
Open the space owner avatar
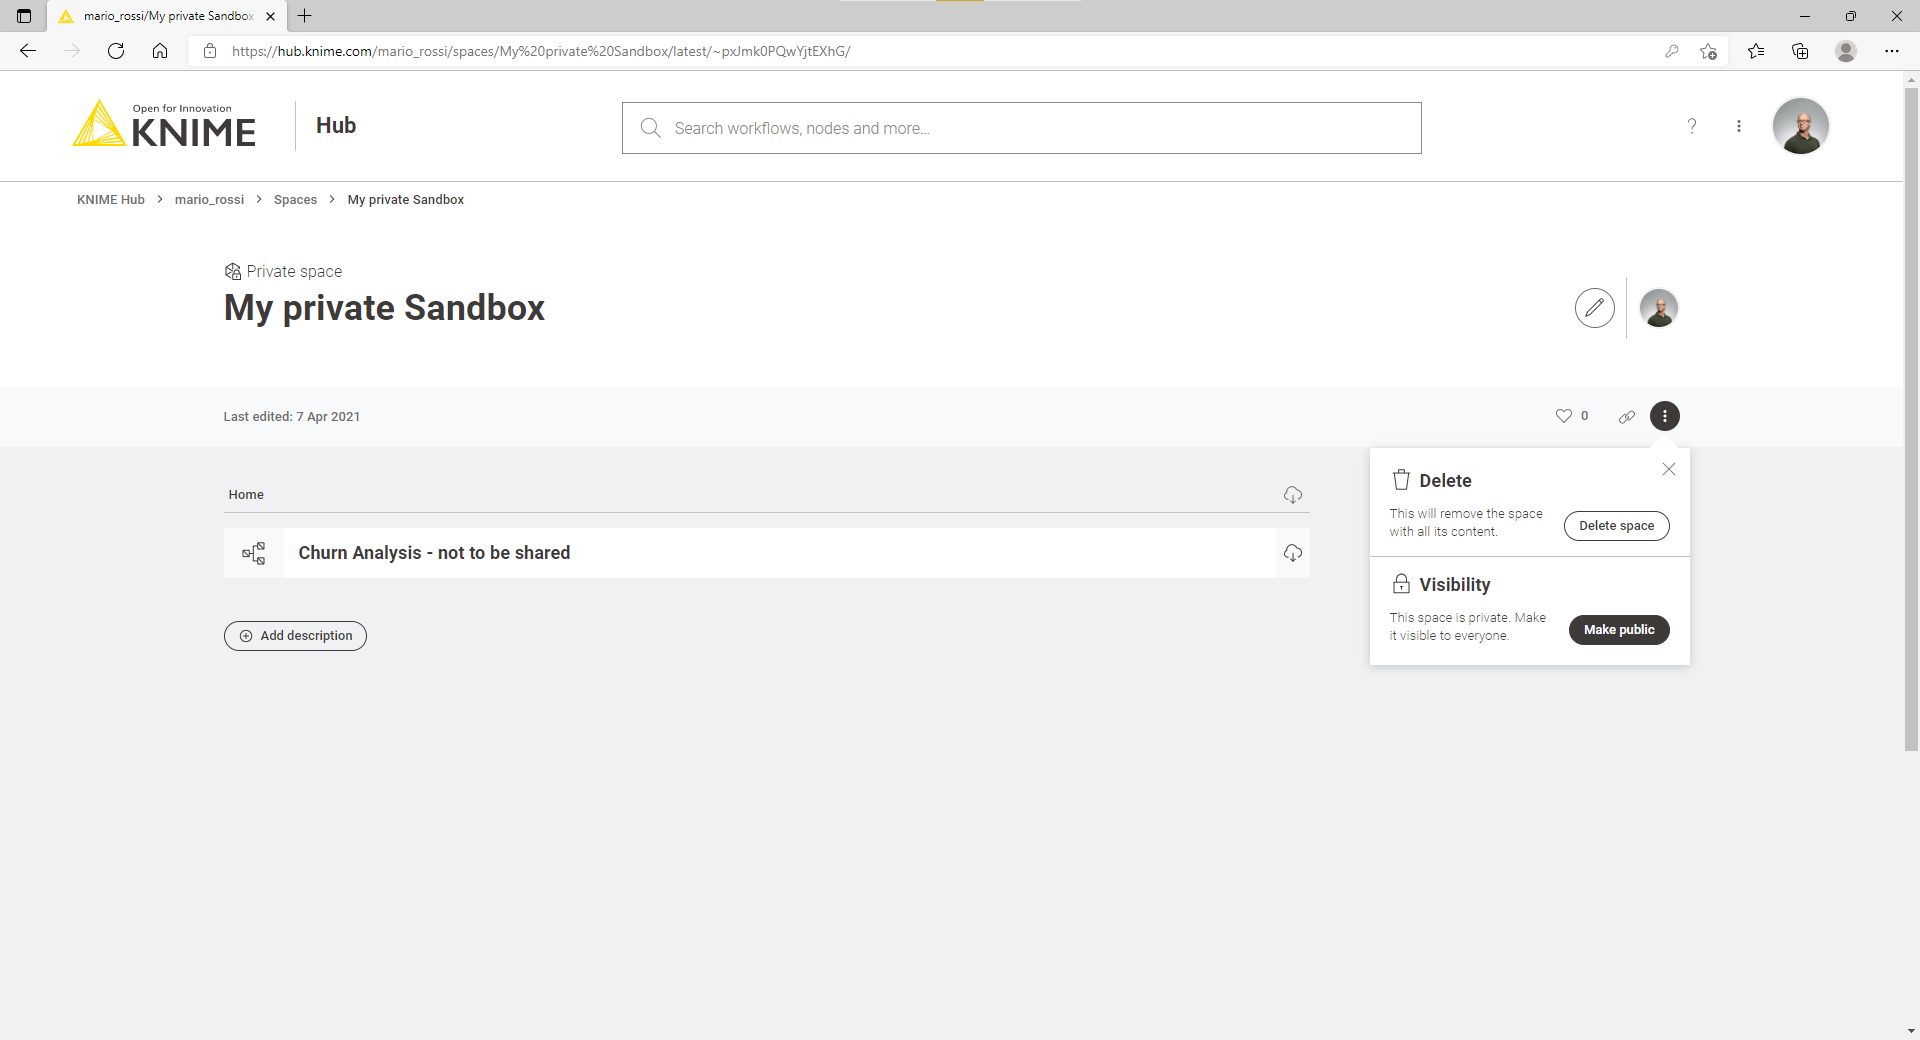pyautogui.click(x=1659, y=308)
